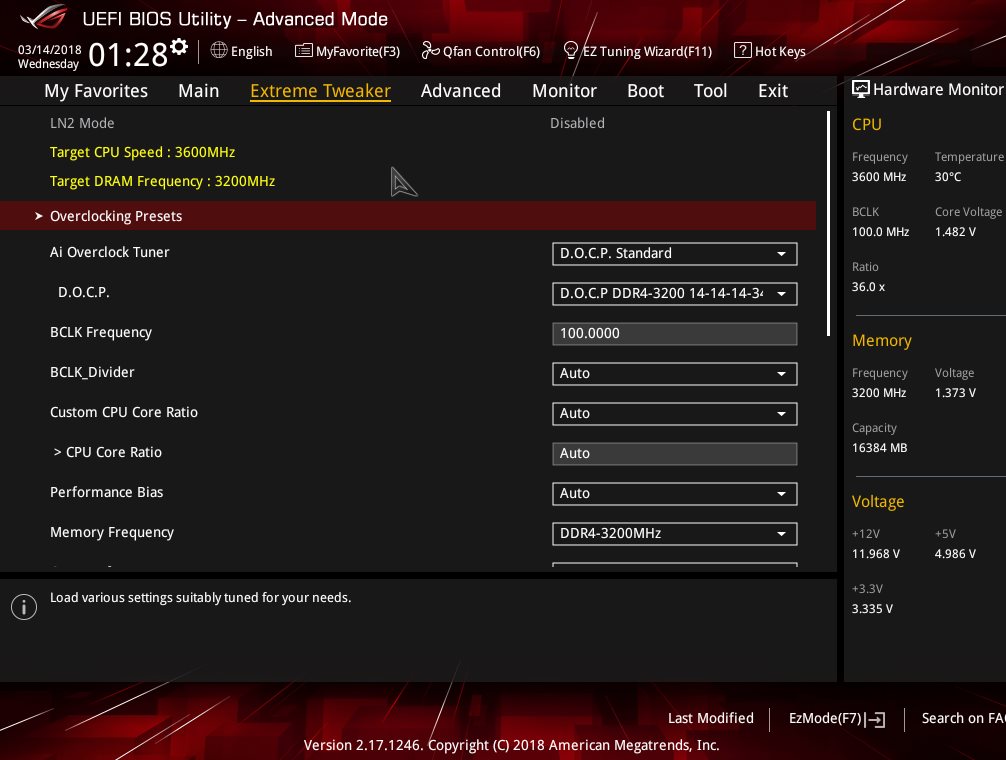Open the Ai Overclock Tuner dropdown

674,254
